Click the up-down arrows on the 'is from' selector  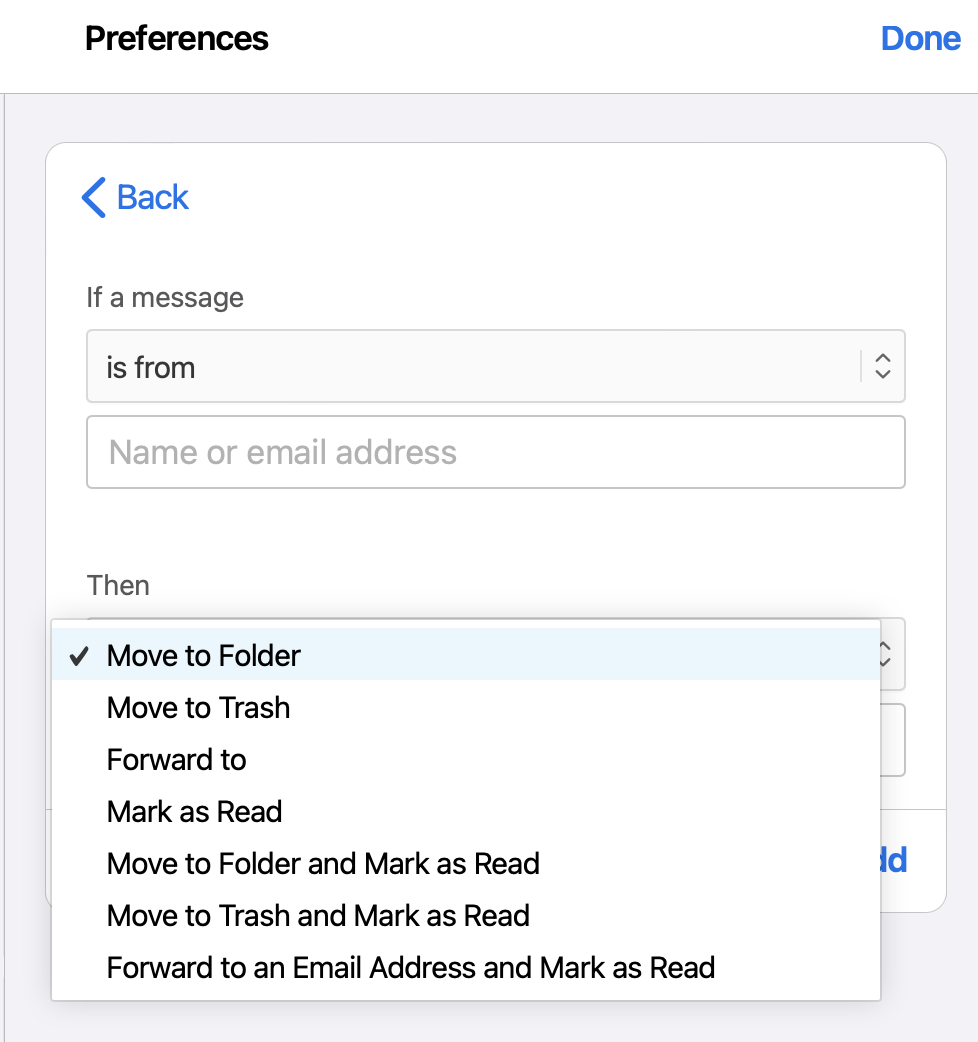pos(882,367)
